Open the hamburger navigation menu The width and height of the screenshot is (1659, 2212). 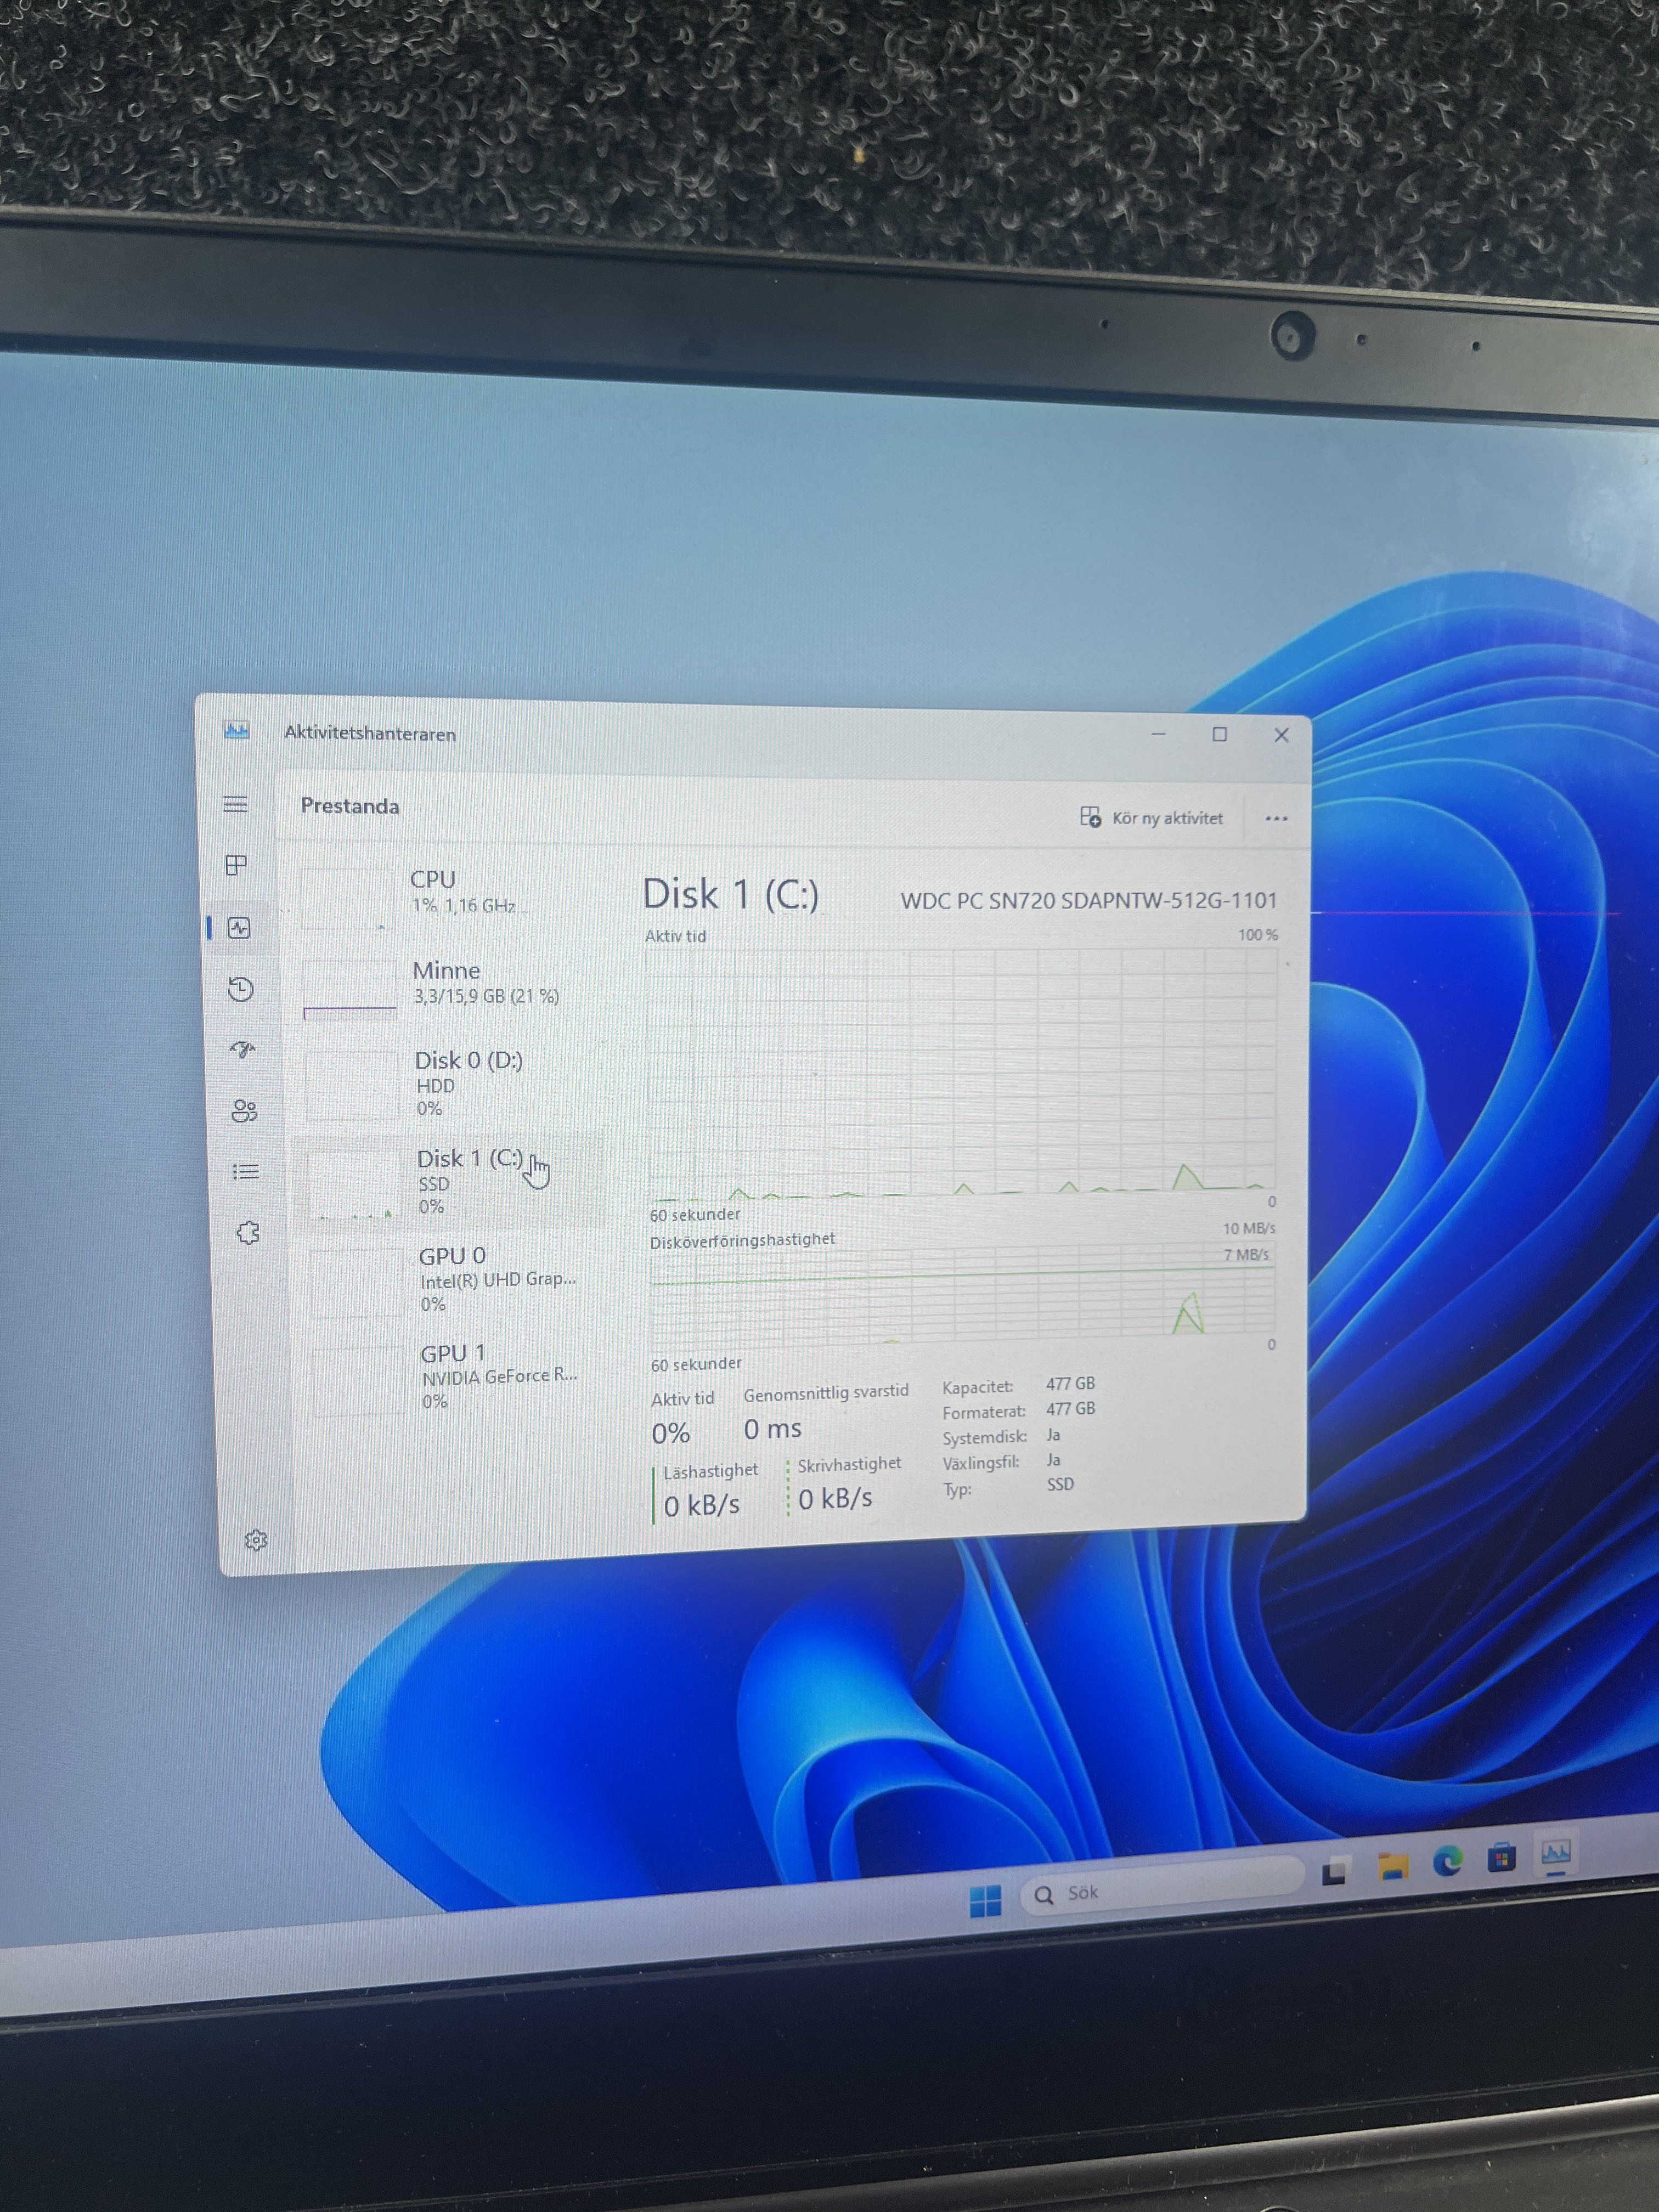(x=235, y=804)
